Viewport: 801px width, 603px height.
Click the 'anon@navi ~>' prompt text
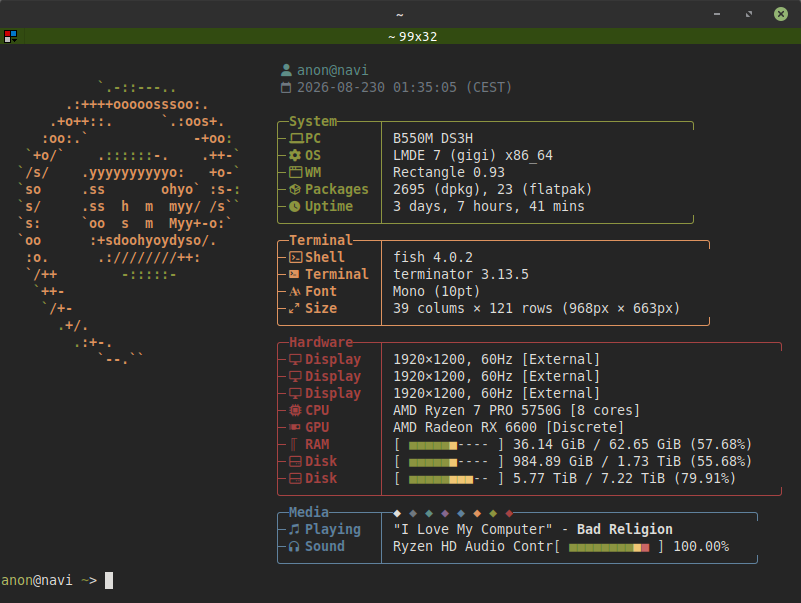tap(49, 581)
